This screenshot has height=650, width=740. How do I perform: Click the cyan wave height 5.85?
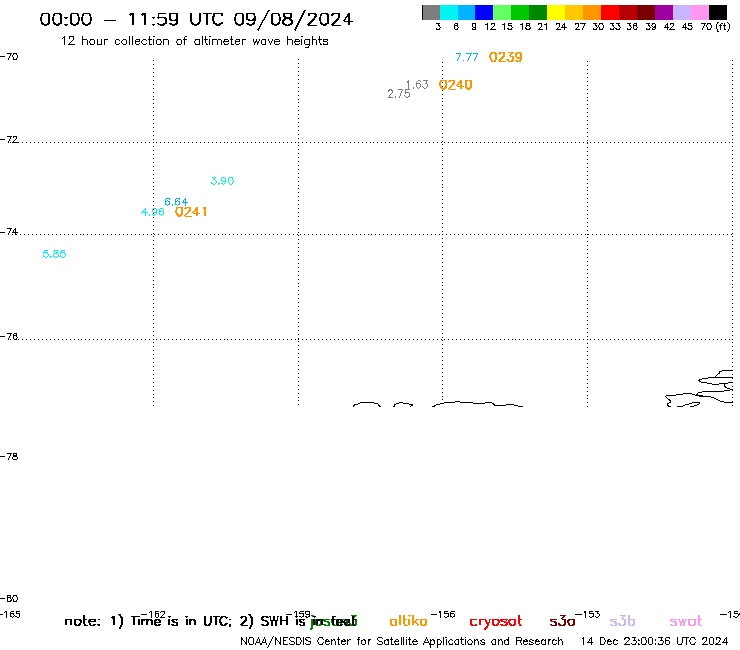tap(54, 254)
